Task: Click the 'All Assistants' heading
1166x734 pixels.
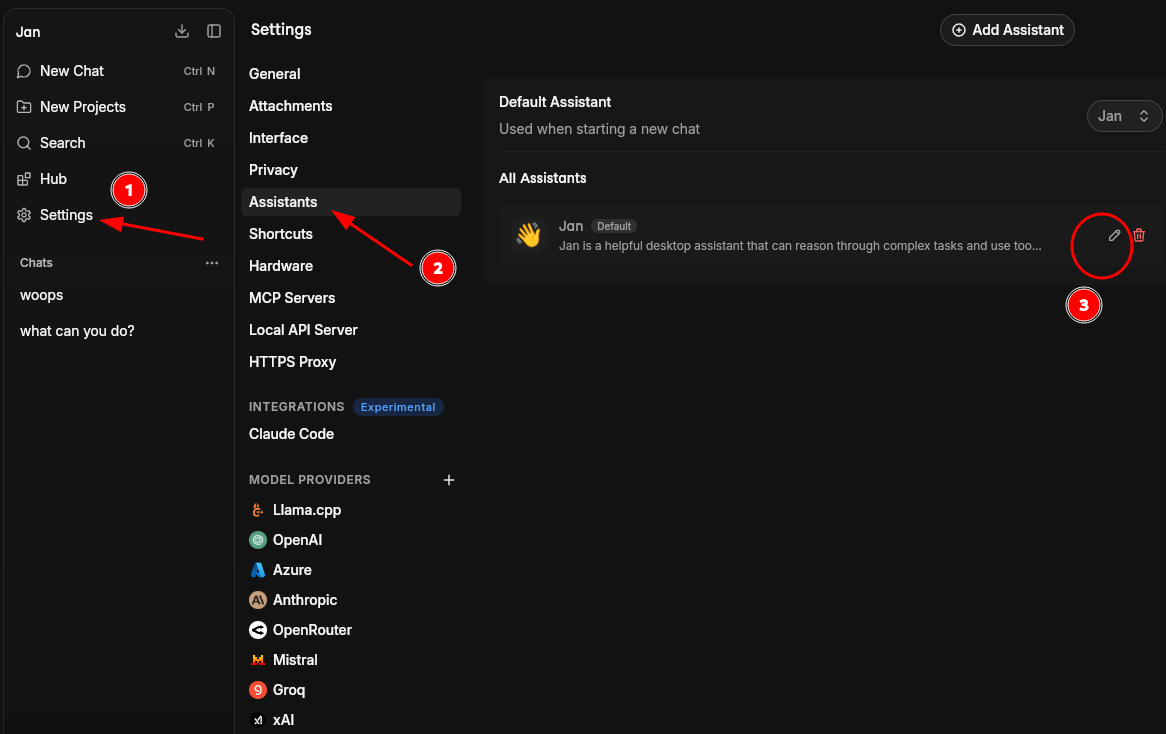Action: 542,178
